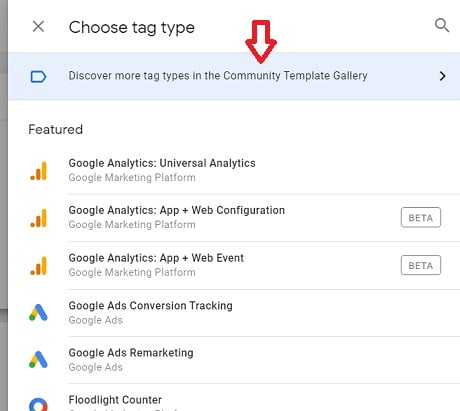
Task: Click Floodlight Counter icon
Action: click(x=38, y=404)
